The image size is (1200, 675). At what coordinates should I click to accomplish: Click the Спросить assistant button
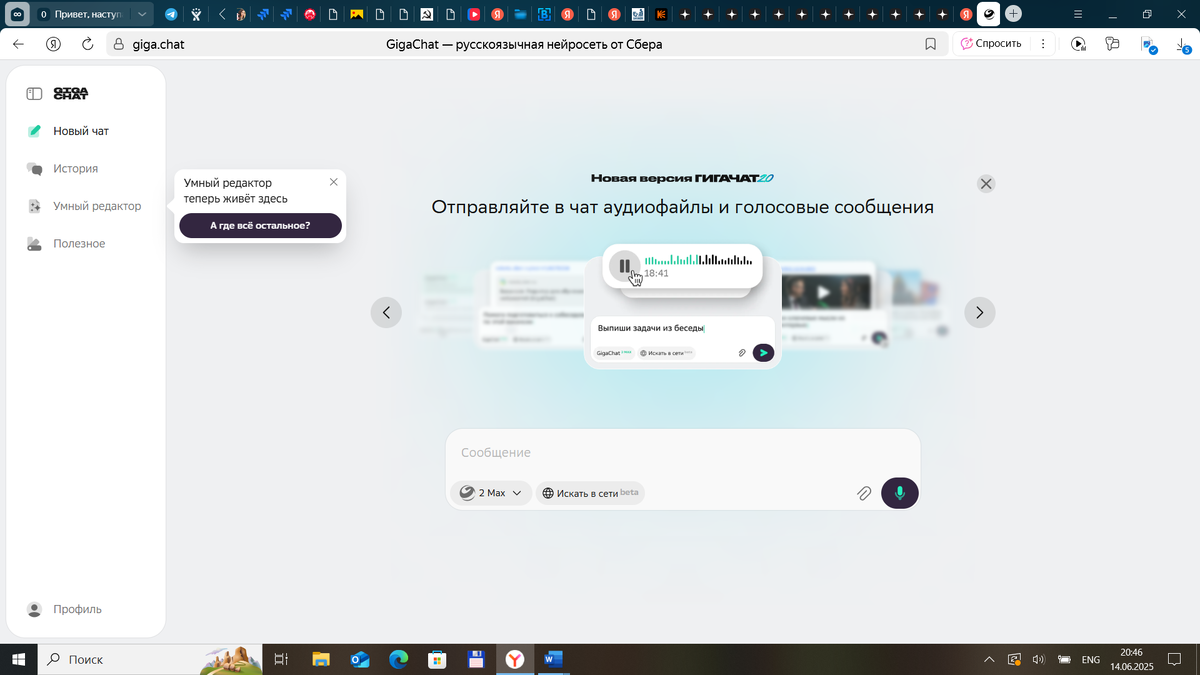(x=991, y=44)
